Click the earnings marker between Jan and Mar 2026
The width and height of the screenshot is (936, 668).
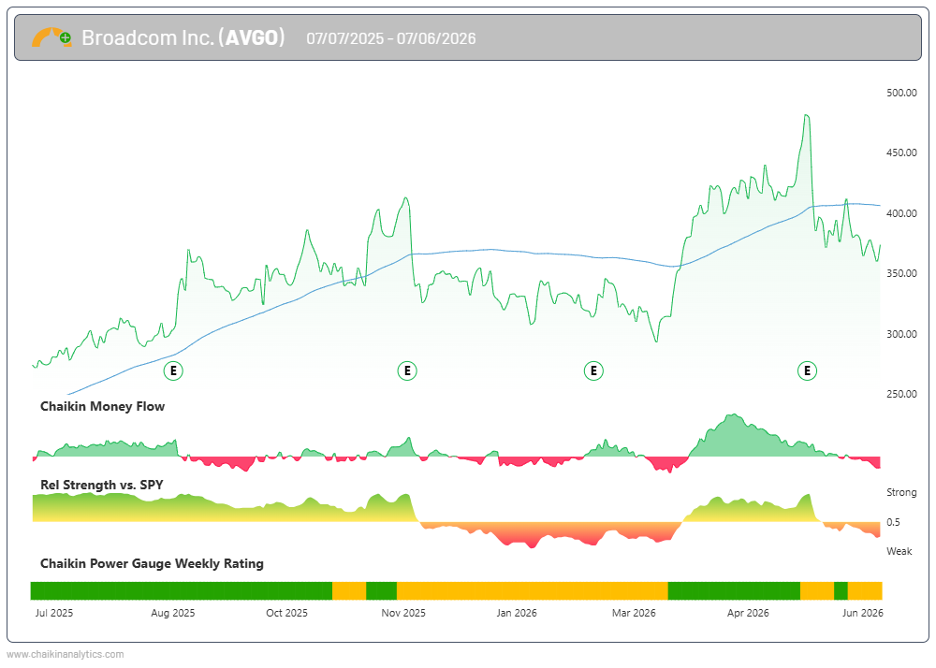click(x=593, y=371)
